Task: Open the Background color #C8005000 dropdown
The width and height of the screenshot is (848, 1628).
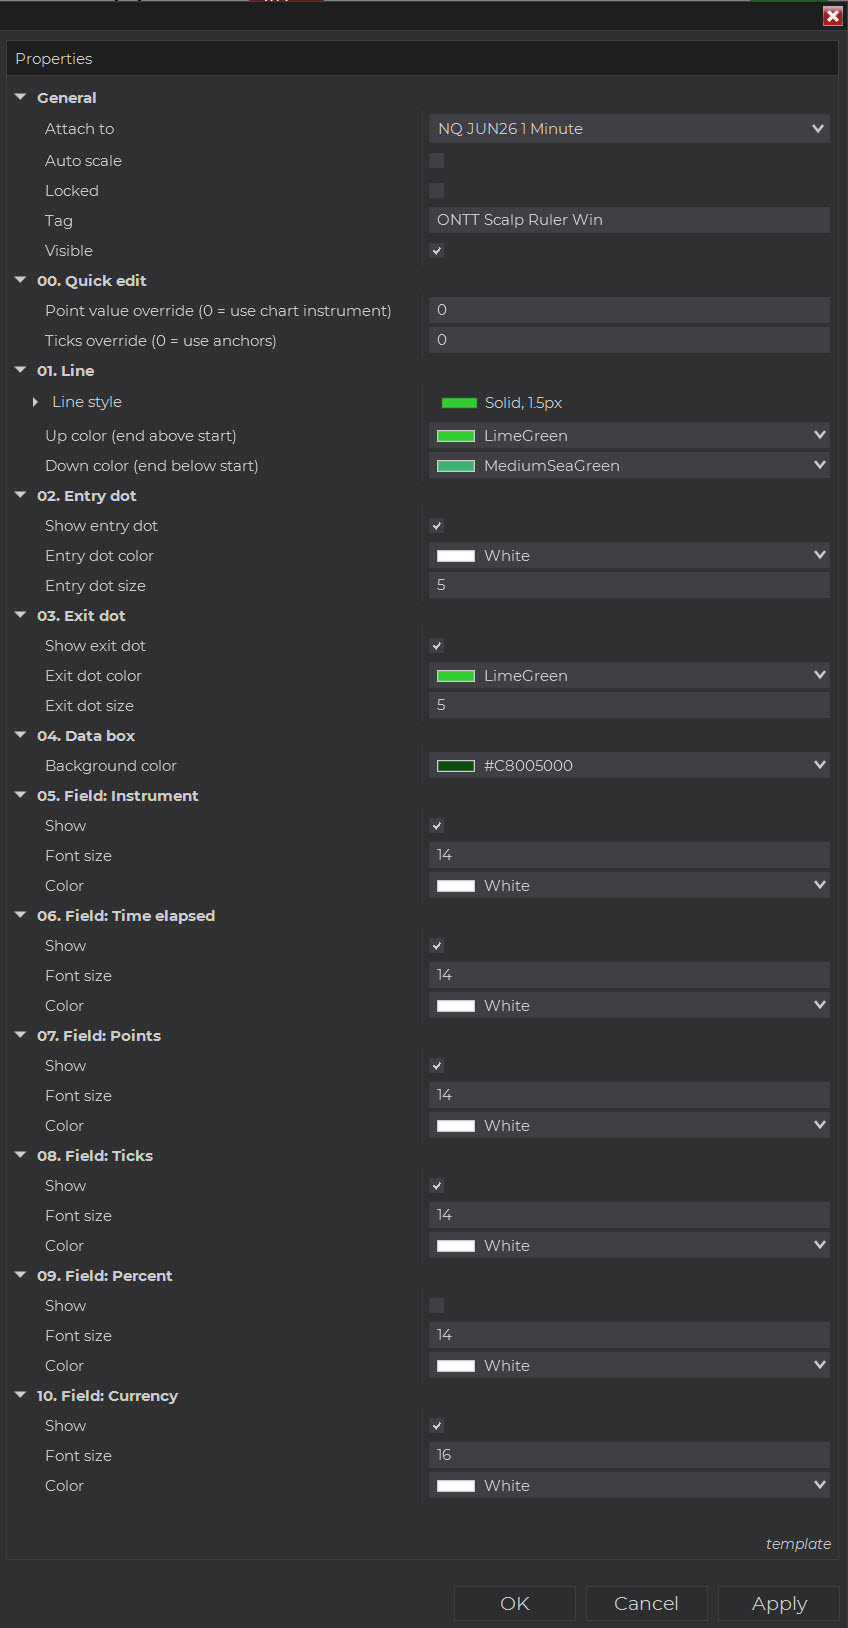Action: coord(629,765)
